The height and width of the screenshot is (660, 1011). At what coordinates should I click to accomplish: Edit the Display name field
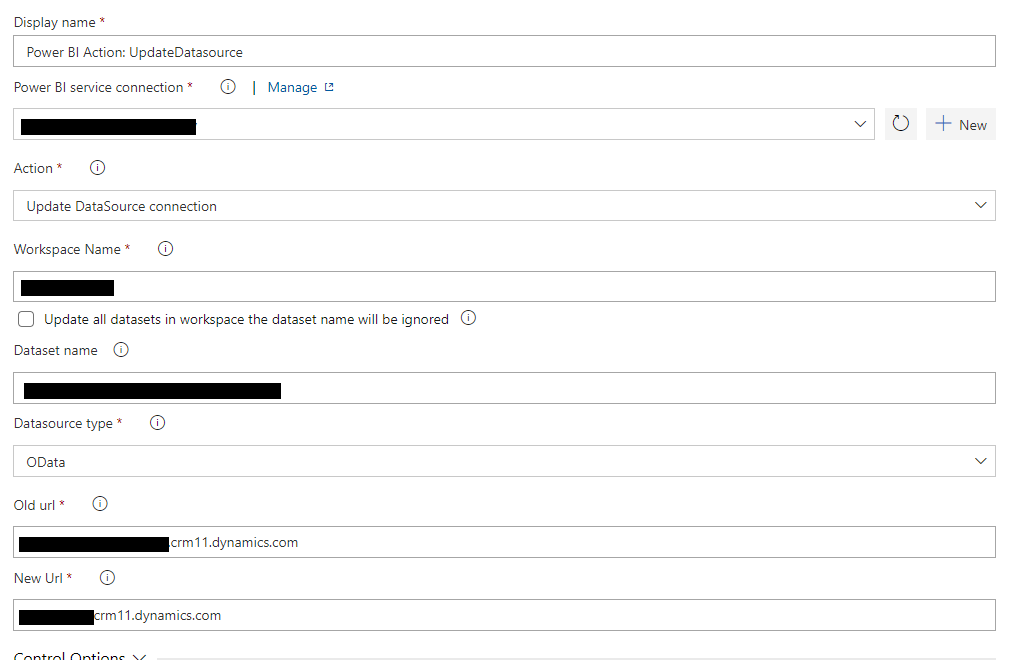(504, 52)
